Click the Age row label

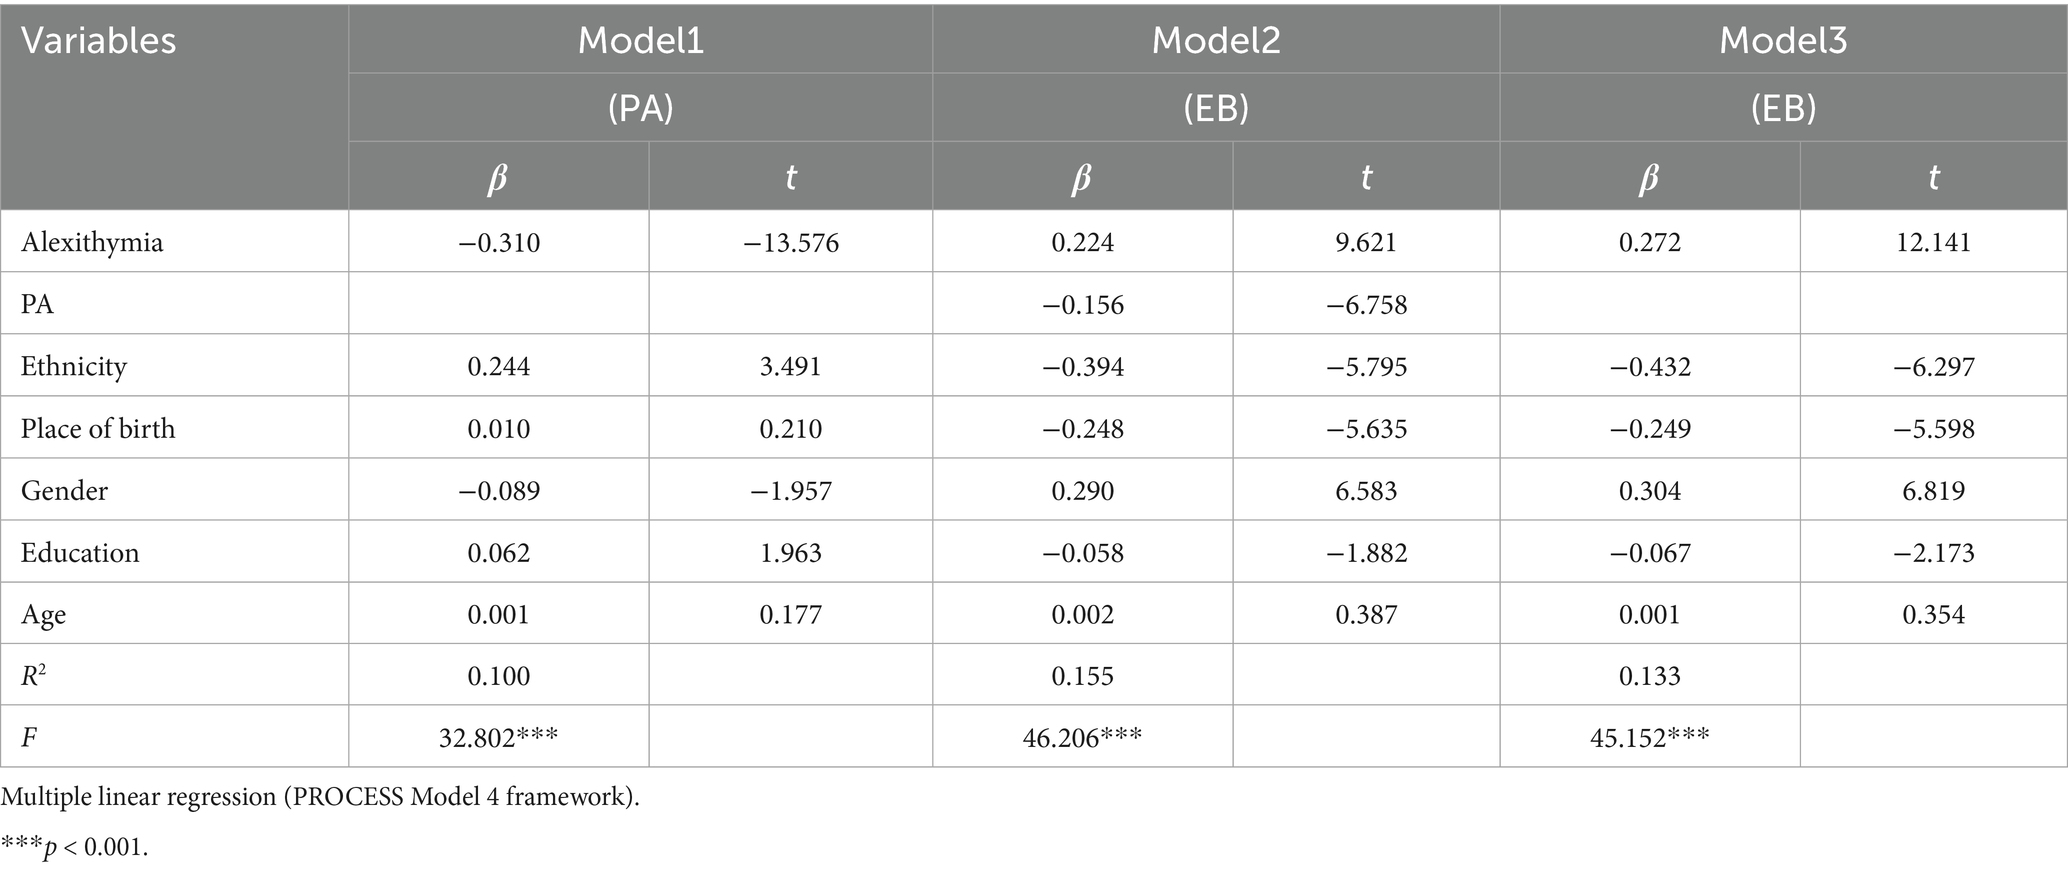[44, 614]
